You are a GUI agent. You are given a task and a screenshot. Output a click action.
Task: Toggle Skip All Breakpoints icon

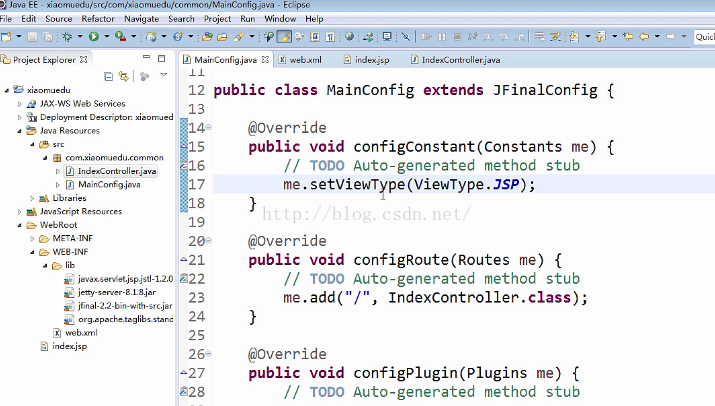coord(405,36)
